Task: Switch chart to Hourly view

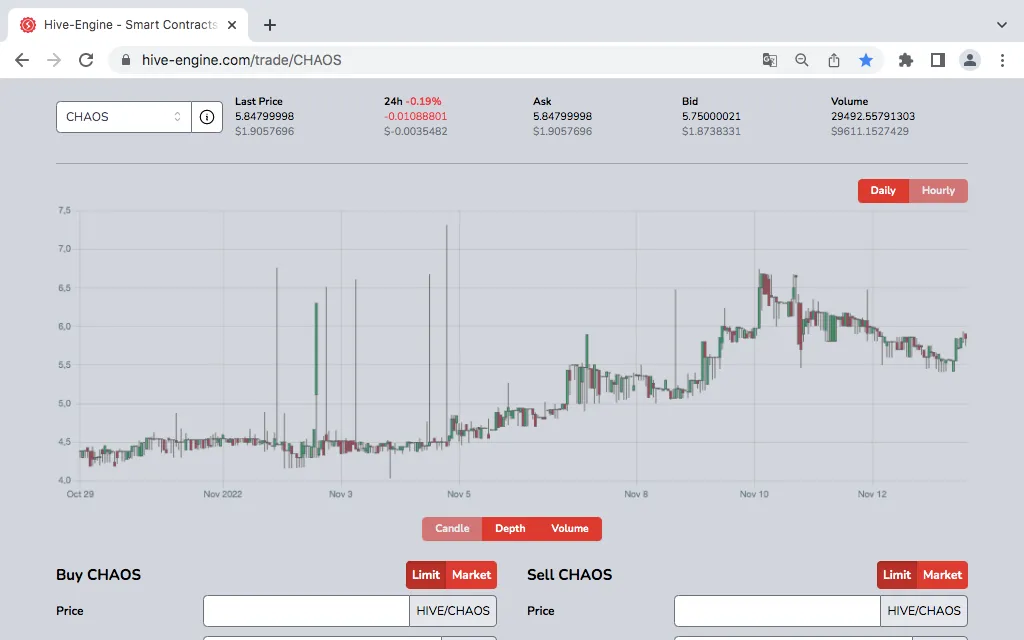Action: [938, 191]
